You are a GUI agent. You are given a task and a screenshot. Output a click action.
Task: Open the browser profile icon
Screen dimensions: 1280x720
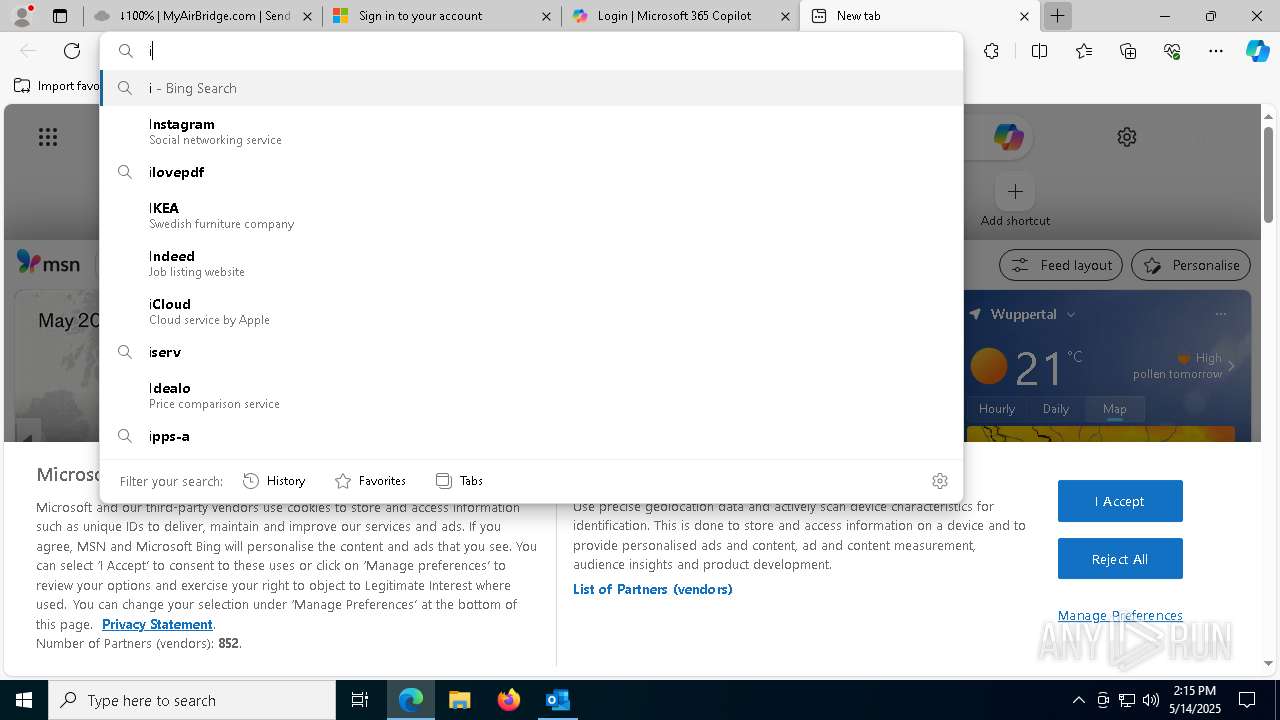22,16
